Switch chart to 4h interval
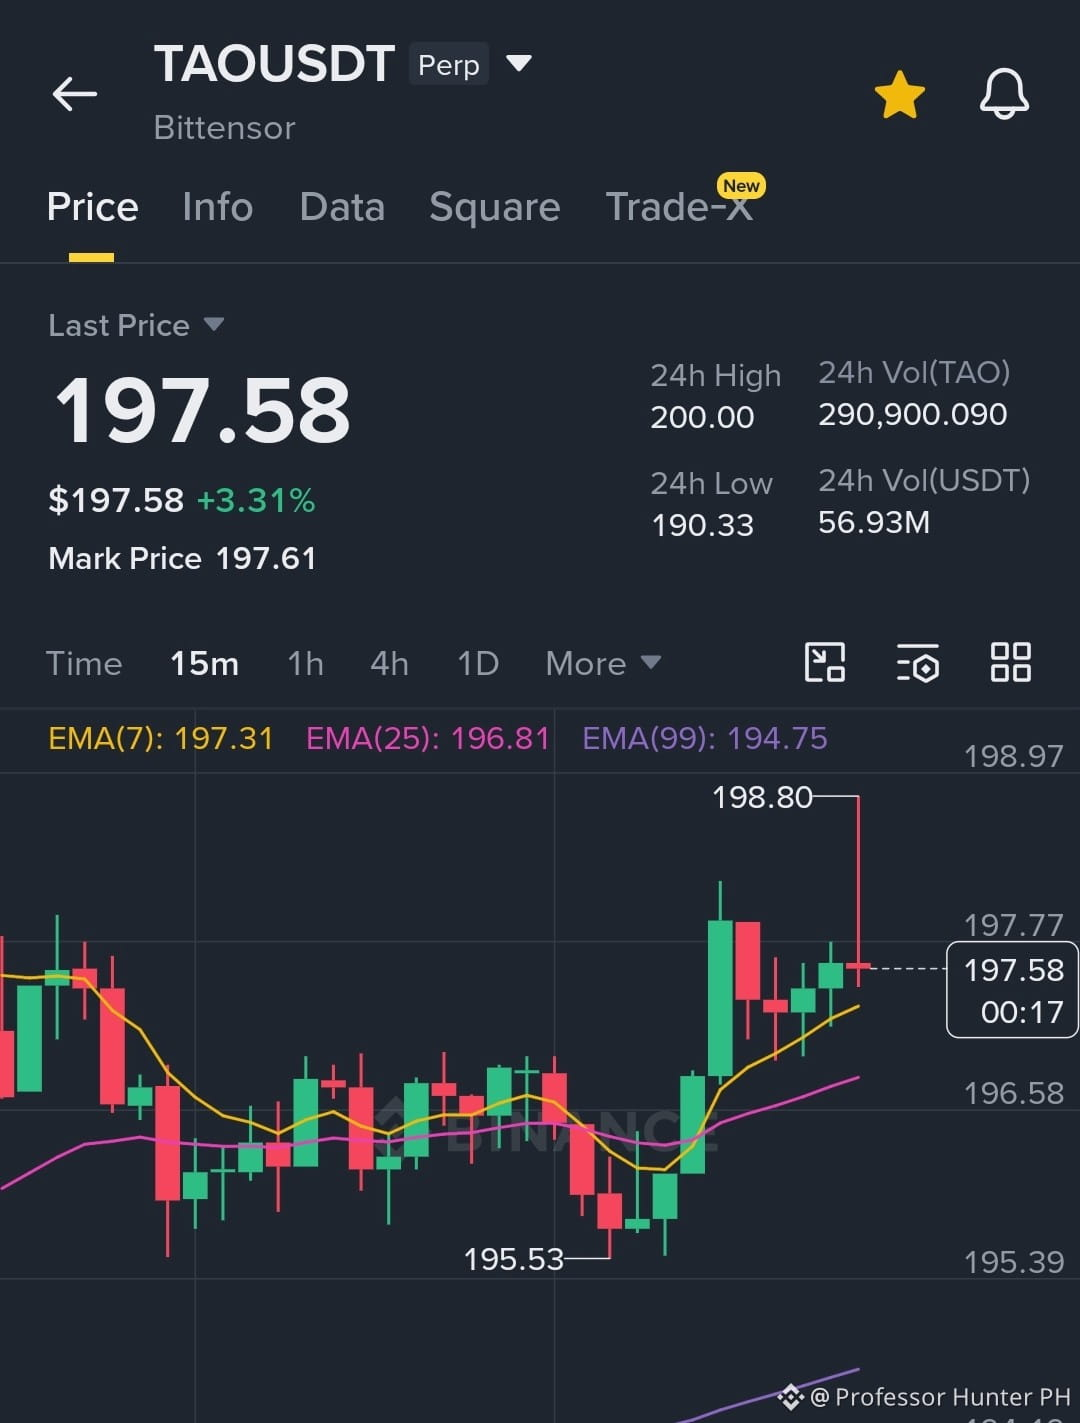 click(x=389, y=663)
